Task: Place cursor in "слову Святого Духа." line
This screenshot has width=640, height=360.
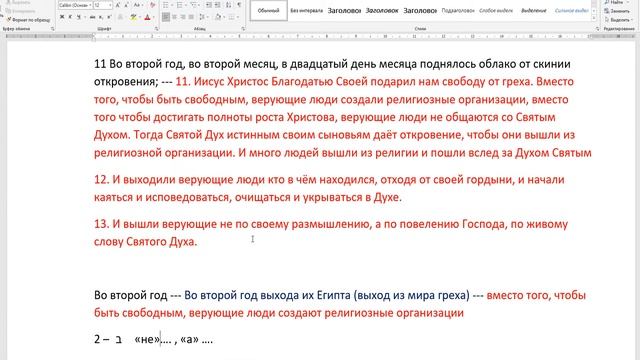Action: pyautogui.click(x=145, y=242)
